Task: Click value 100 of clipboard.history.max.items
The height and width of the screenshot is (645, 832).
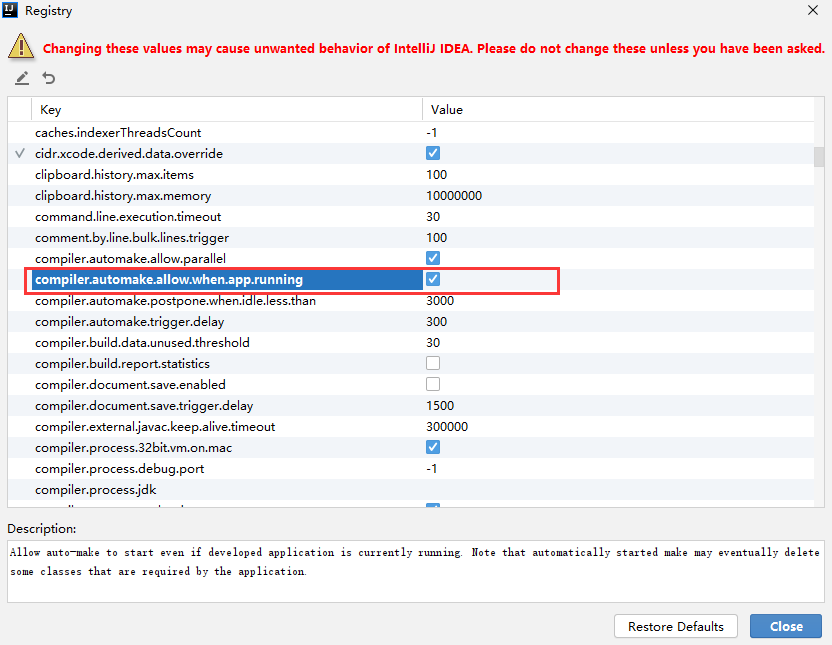Action: click(437, 175)
